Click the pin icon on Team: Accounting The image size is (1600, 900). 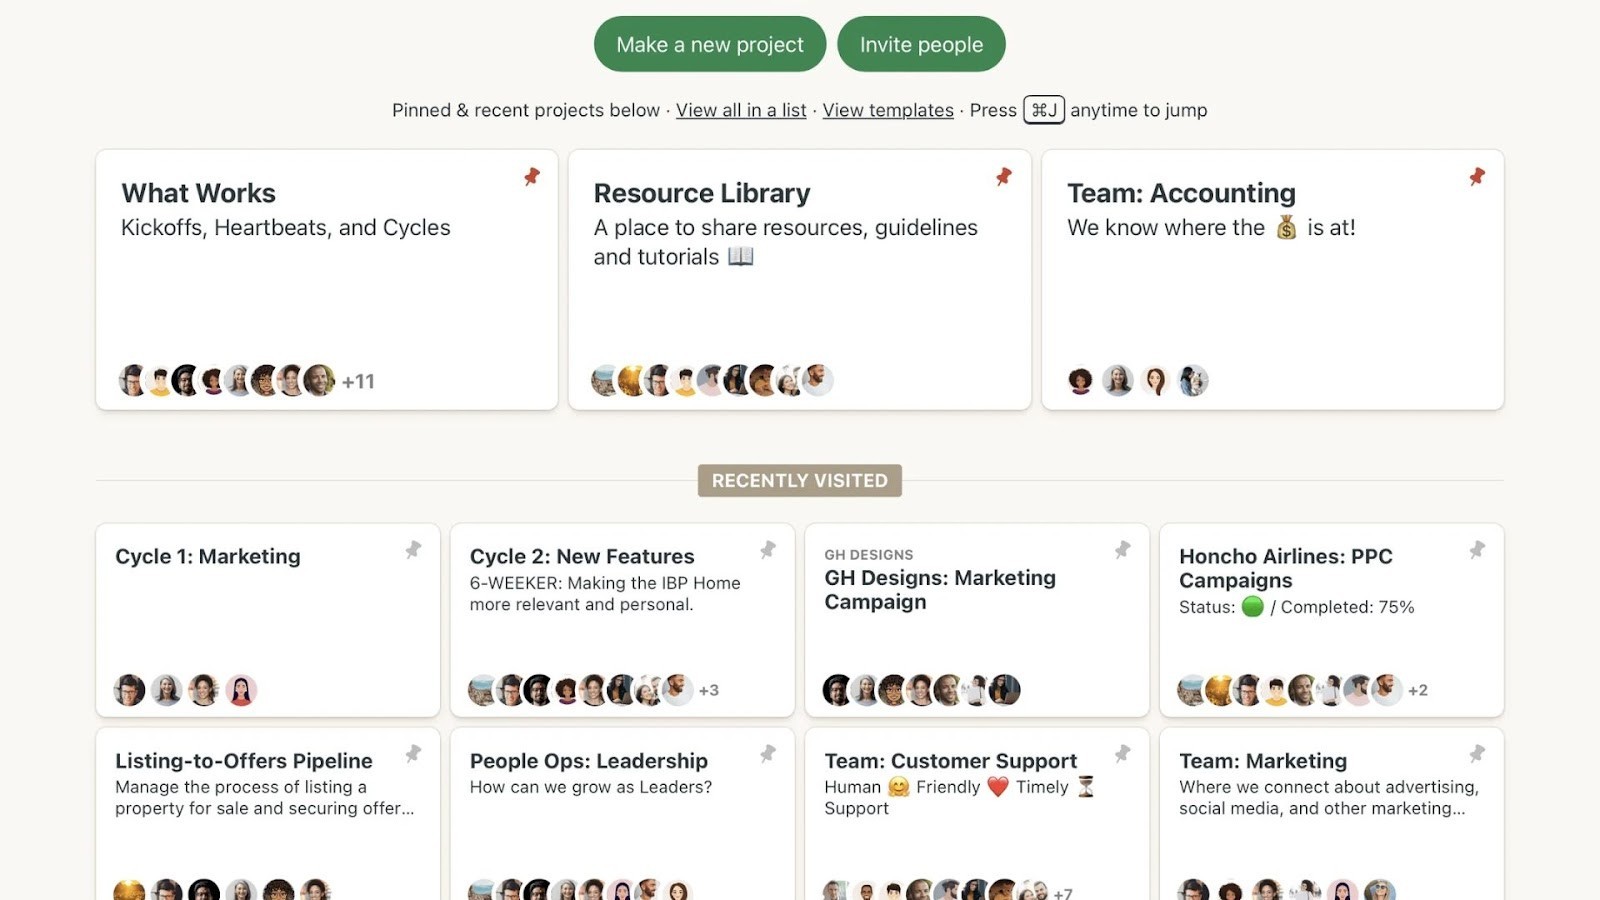pos(1476,176)
